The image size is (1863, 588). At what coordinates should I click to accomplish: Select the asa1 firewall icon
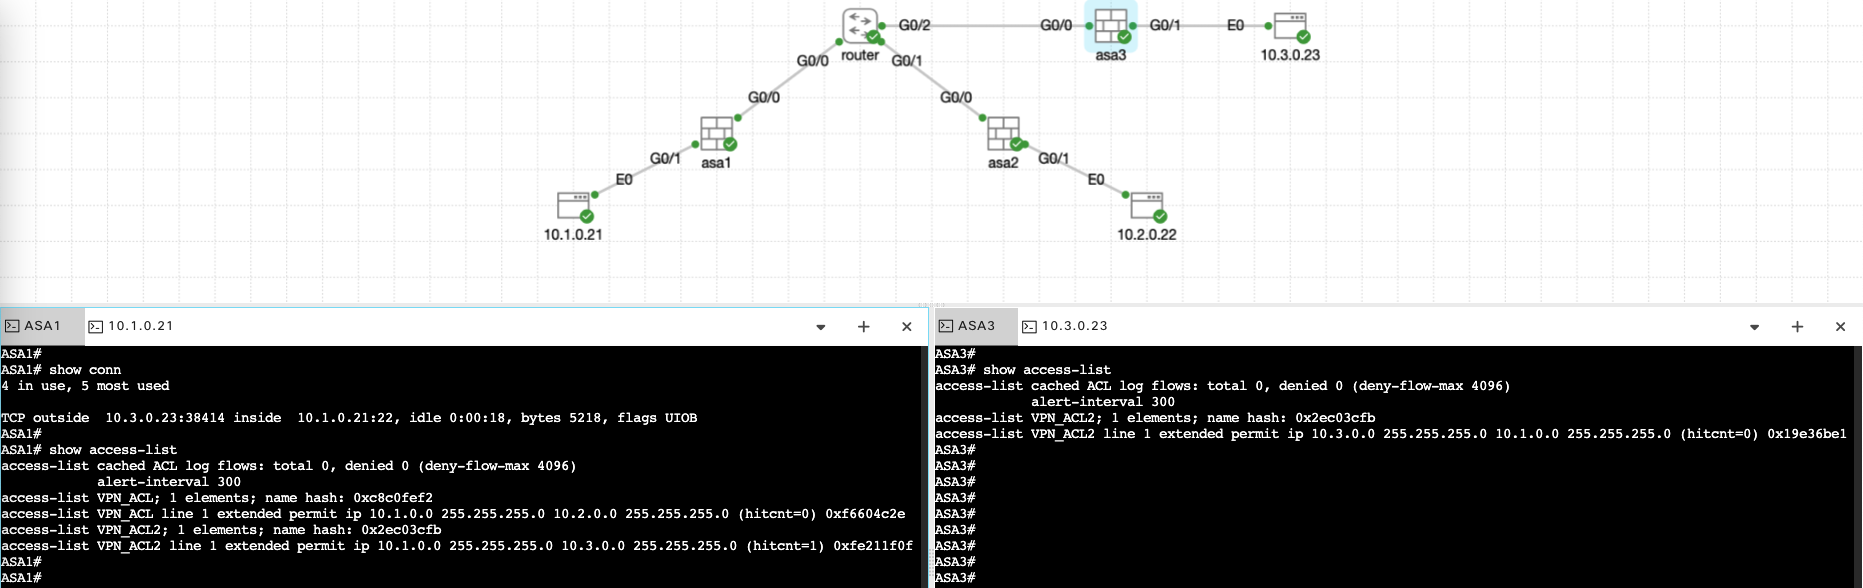click(716, 133)
